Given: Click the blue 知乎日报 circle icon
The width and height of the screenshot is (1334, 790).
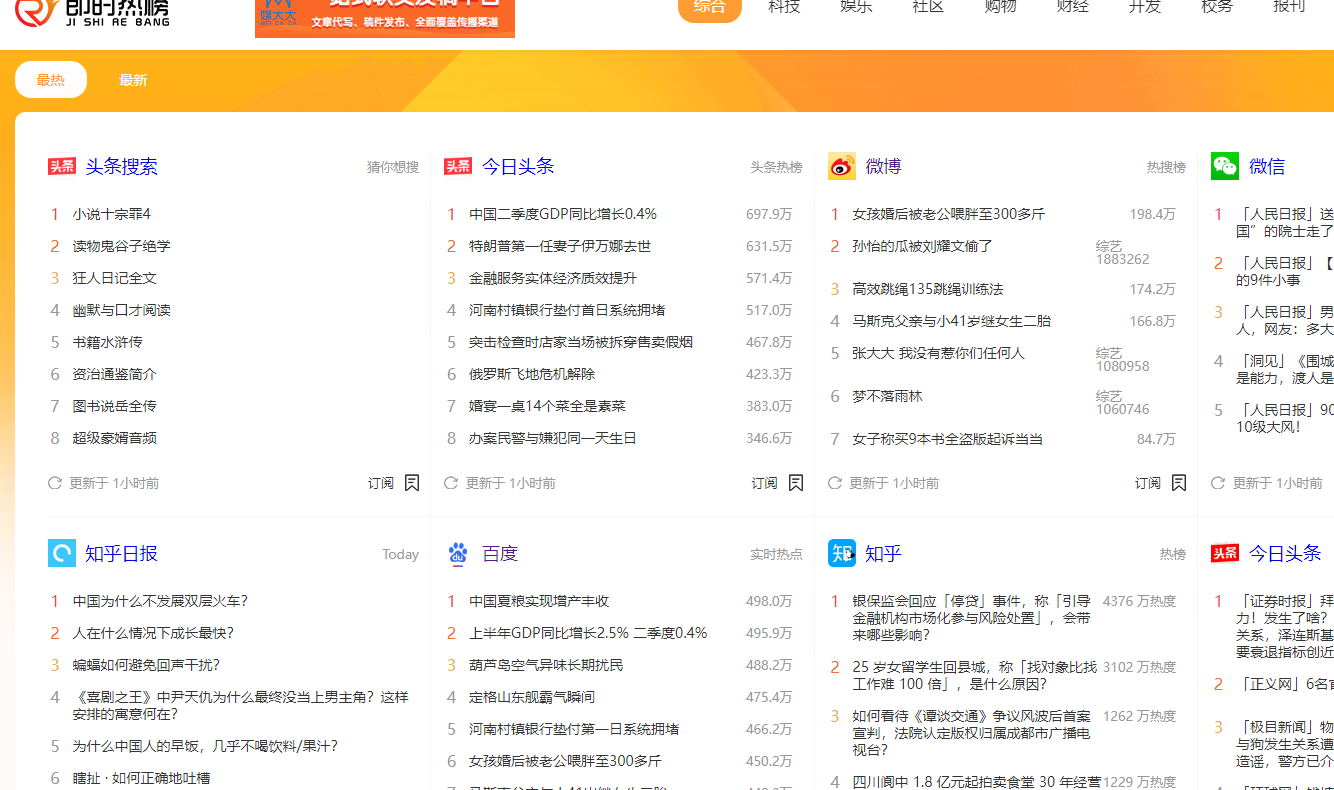Looking at the screenshot, I should pos(62,553).
